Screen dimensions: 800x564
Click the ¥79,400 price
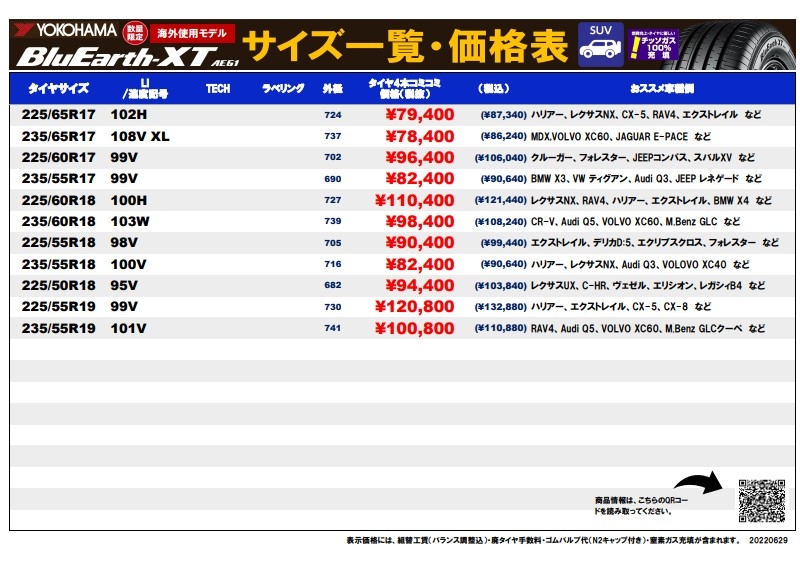419,115
